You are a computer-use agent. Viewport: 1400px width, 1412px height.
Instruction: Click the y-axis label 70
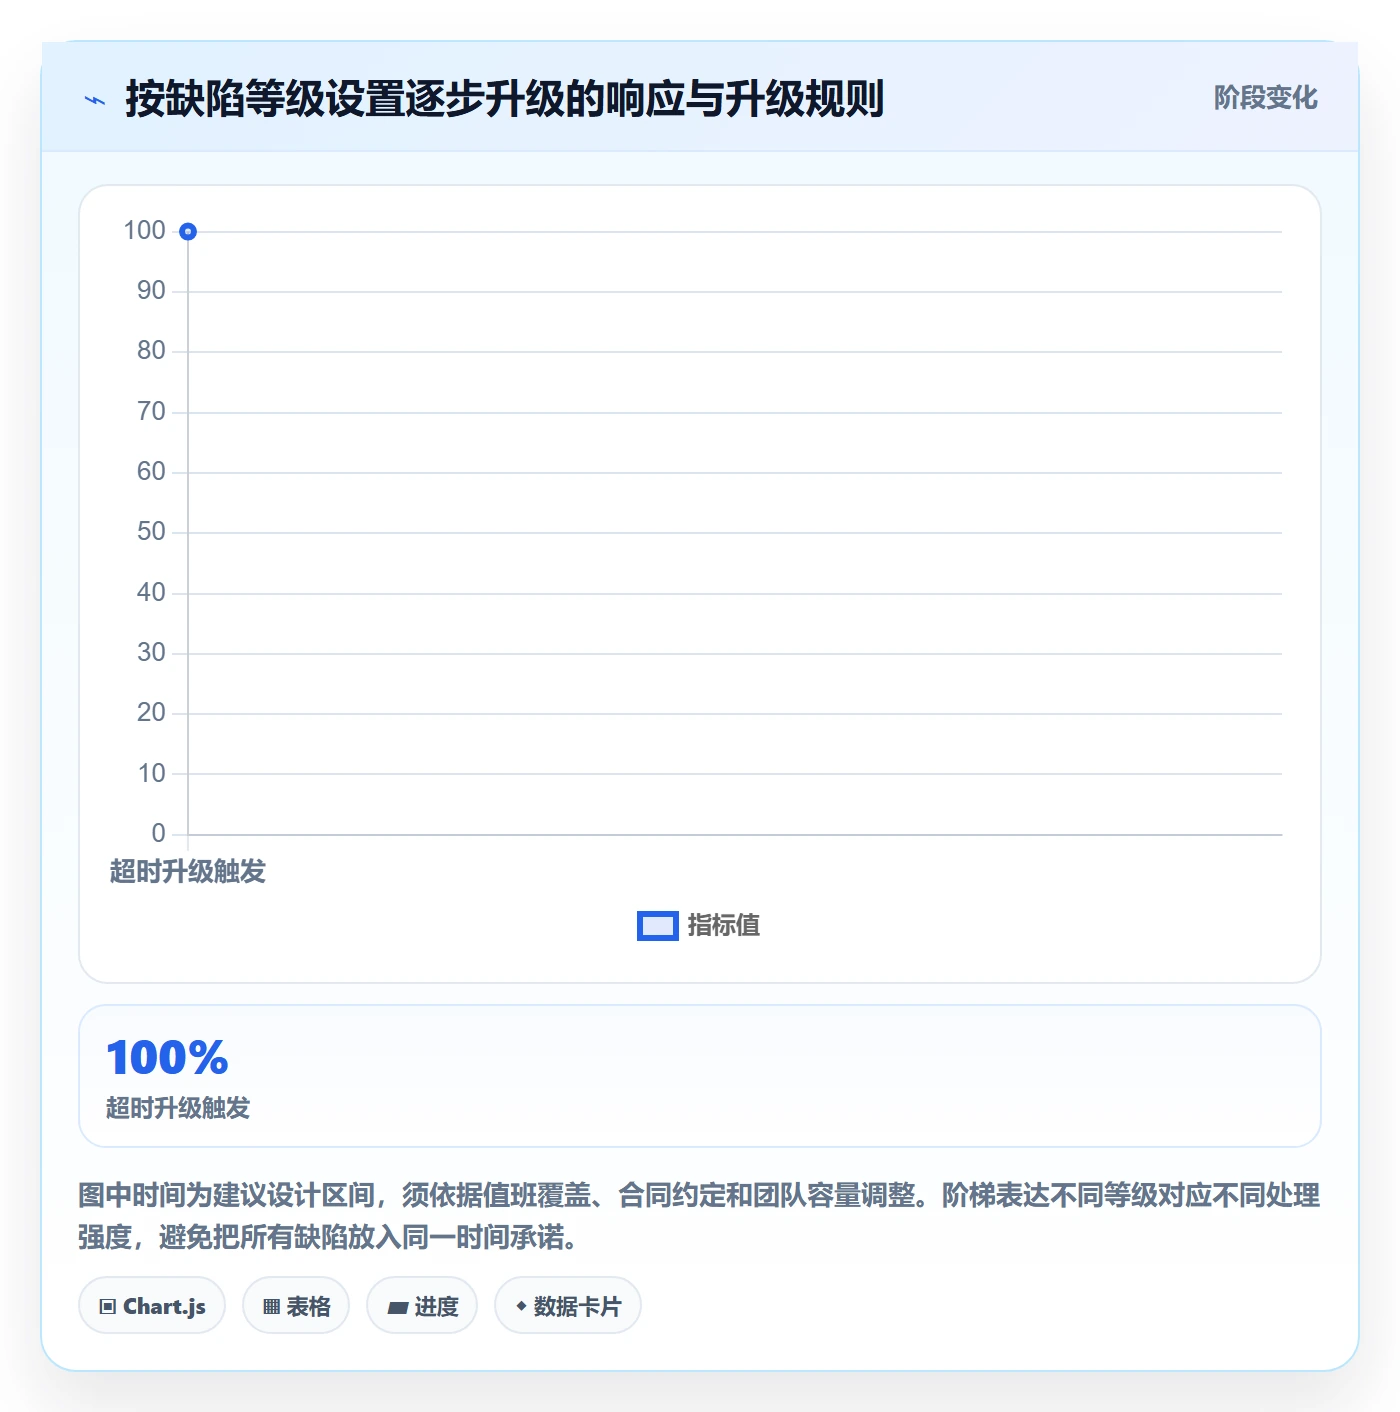pyautogui.click(x=151, y=411)
